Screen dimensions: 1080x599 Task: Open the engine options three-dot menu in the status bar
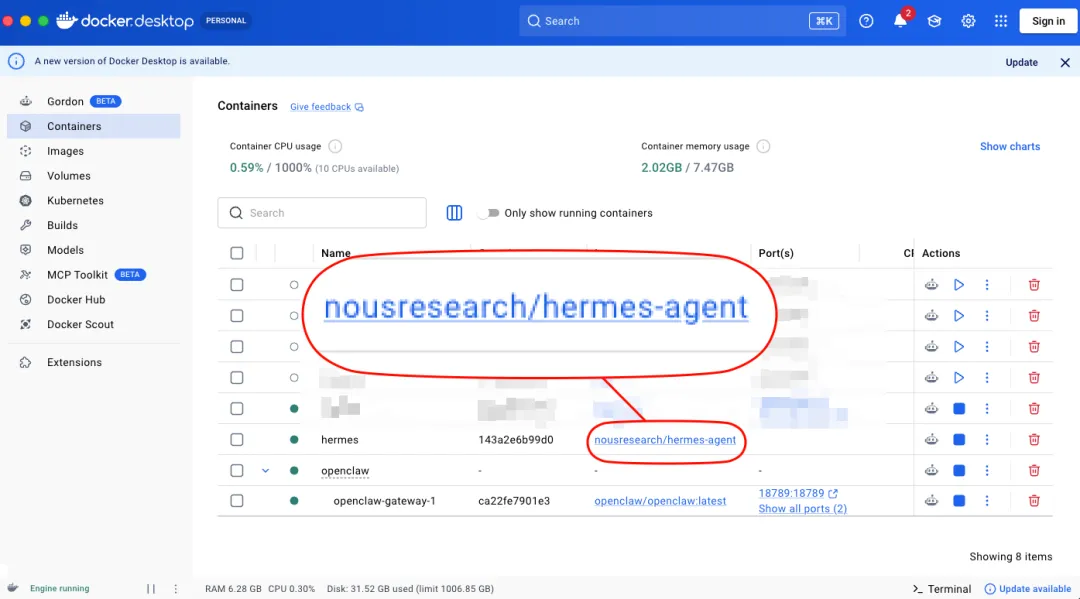point(176,589)
